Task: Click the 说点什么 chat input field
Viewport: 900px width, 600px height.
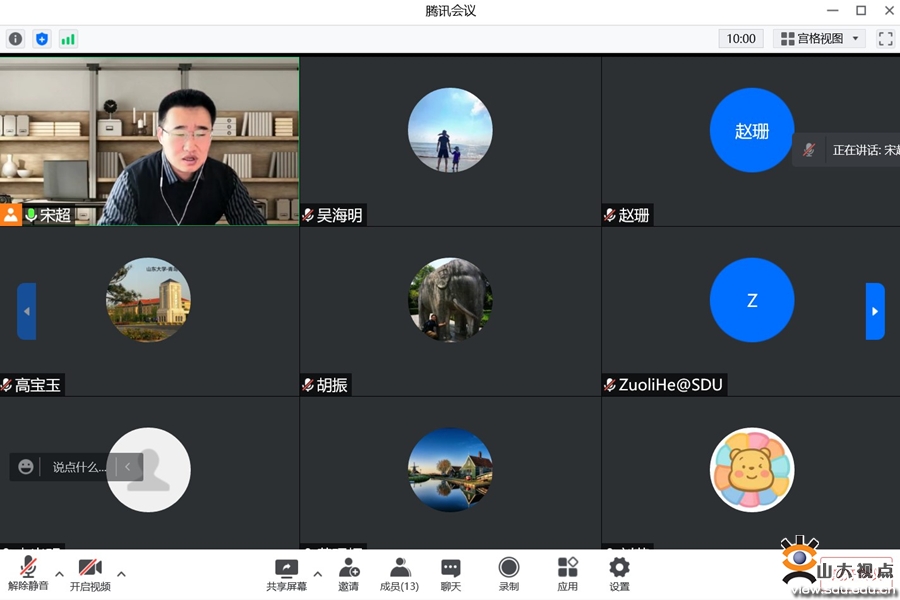Action: pyautogui.click(x=79, y=467)
